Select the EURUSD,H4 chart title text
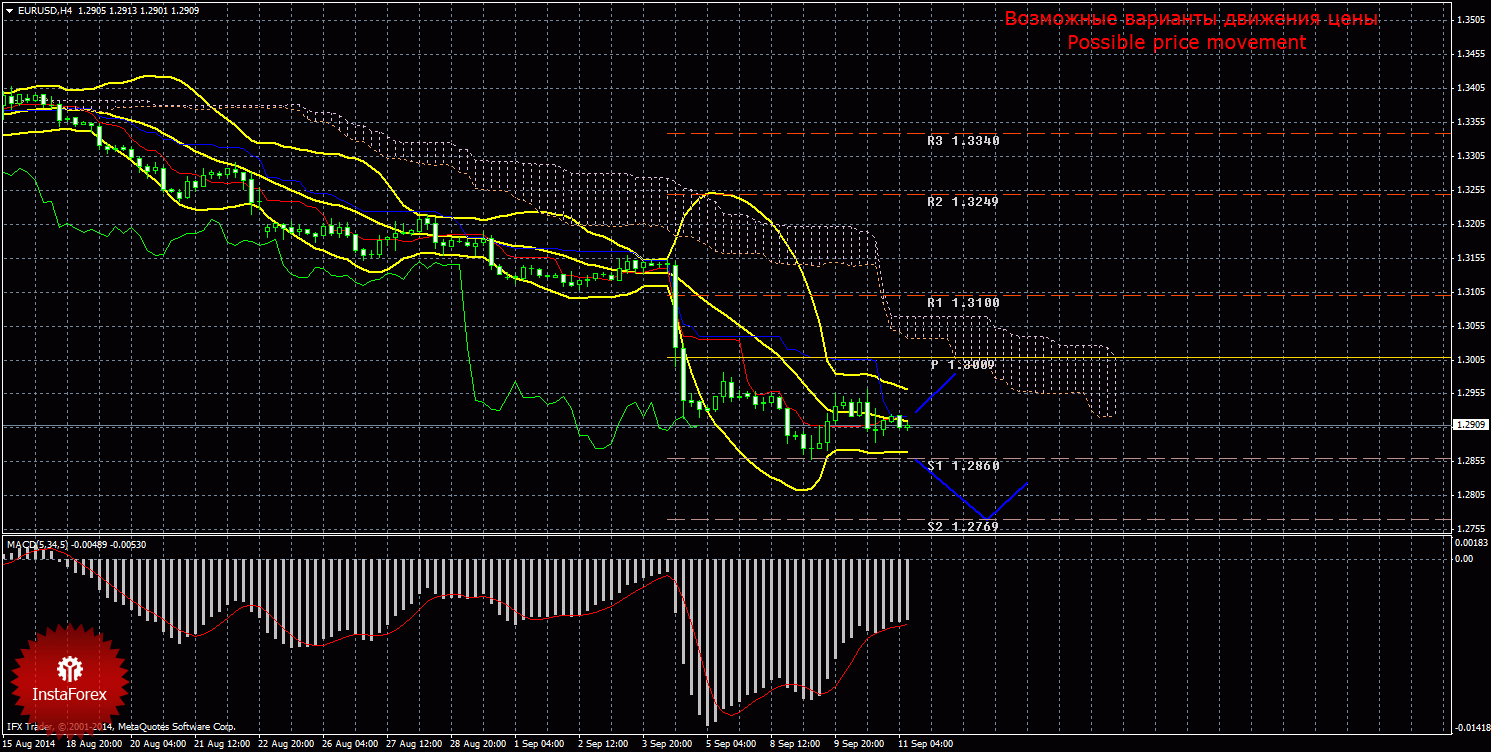 44,10
